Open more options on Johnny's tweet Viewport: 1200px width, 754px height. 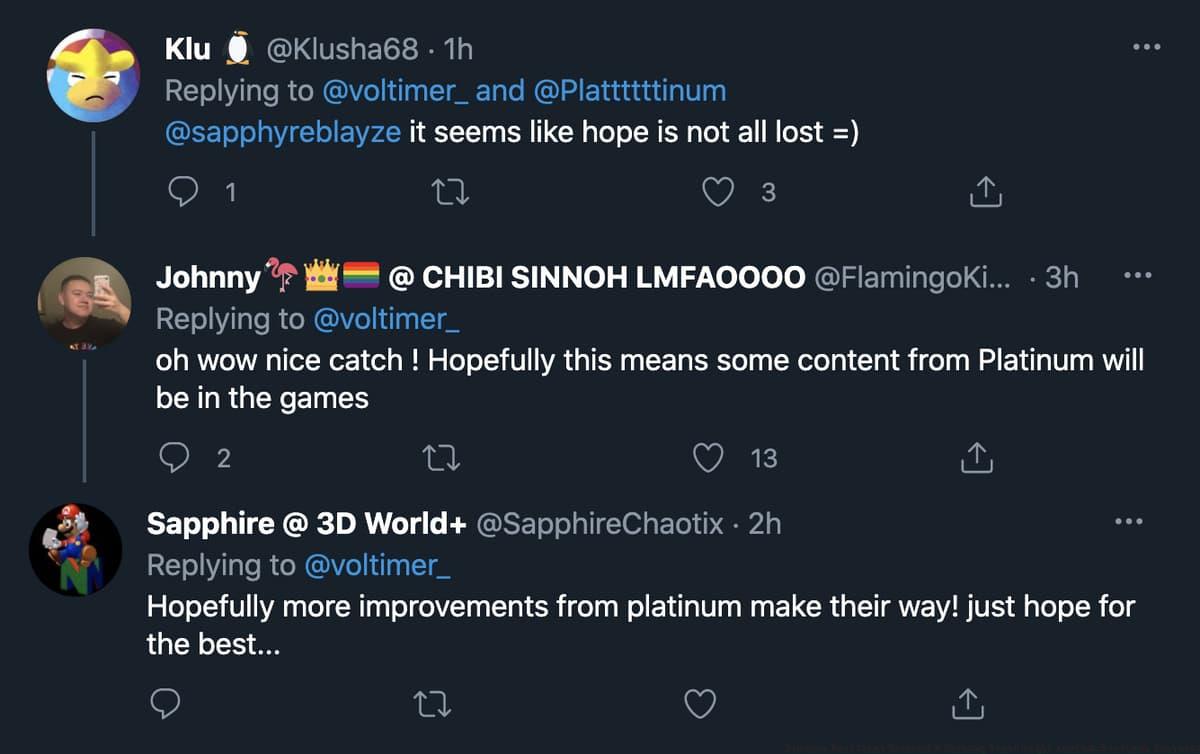(1136, 276)
